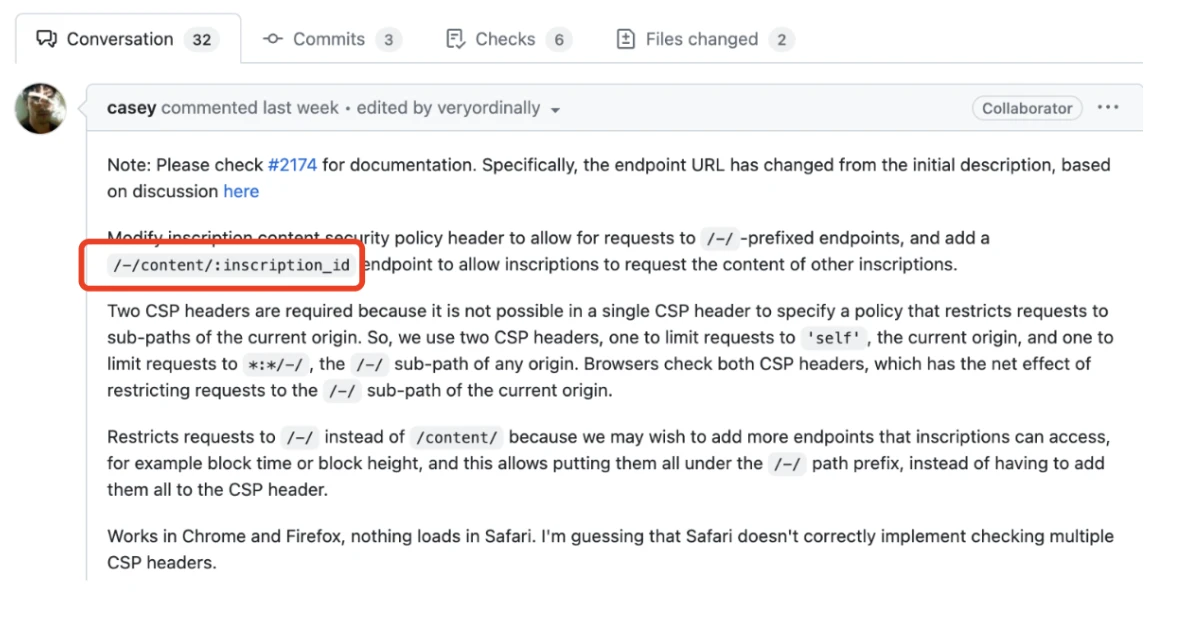Viewport: 1204px width, 624px height.
Task: Click the Conversation count badge 32
Action: (202, 40)
